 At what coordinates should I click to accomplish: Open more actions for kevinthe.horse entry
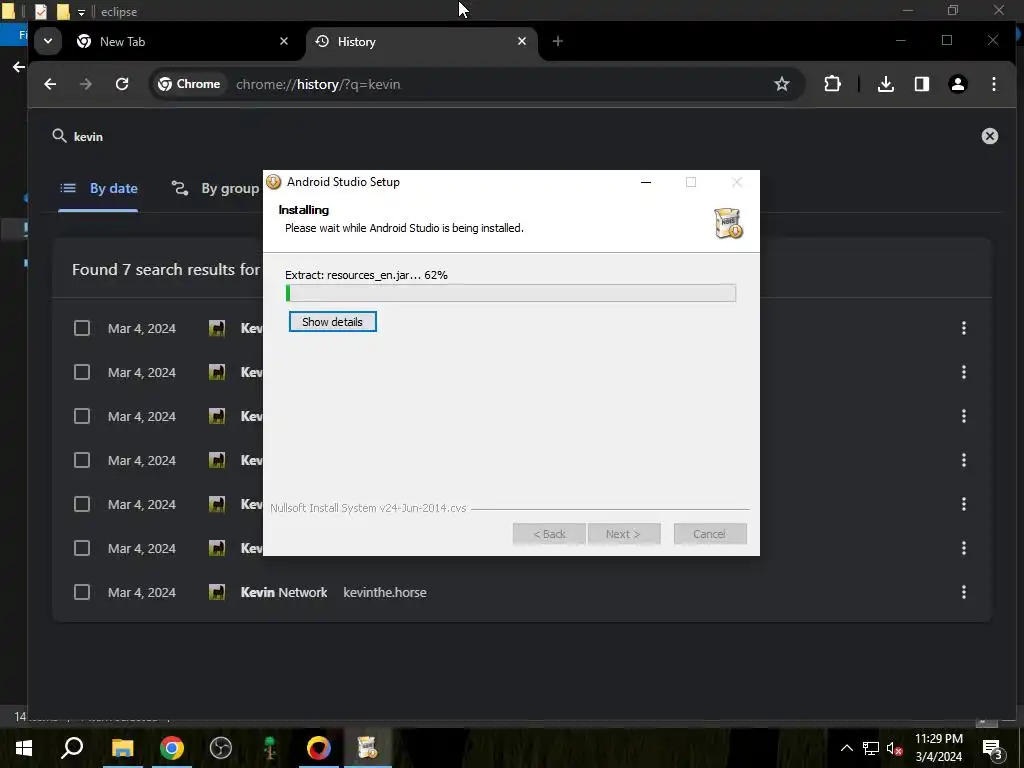963,592
